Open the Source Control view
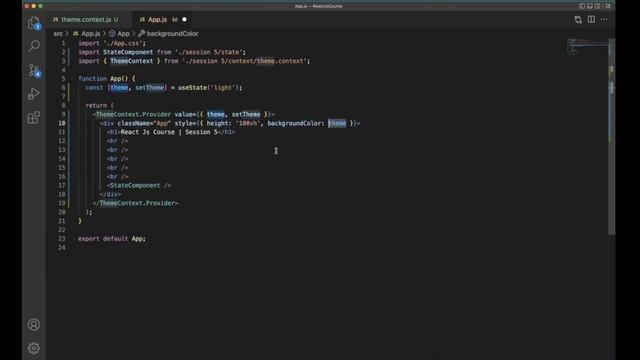The height and width of the screenshot is (360, 640). pos(34,70)
